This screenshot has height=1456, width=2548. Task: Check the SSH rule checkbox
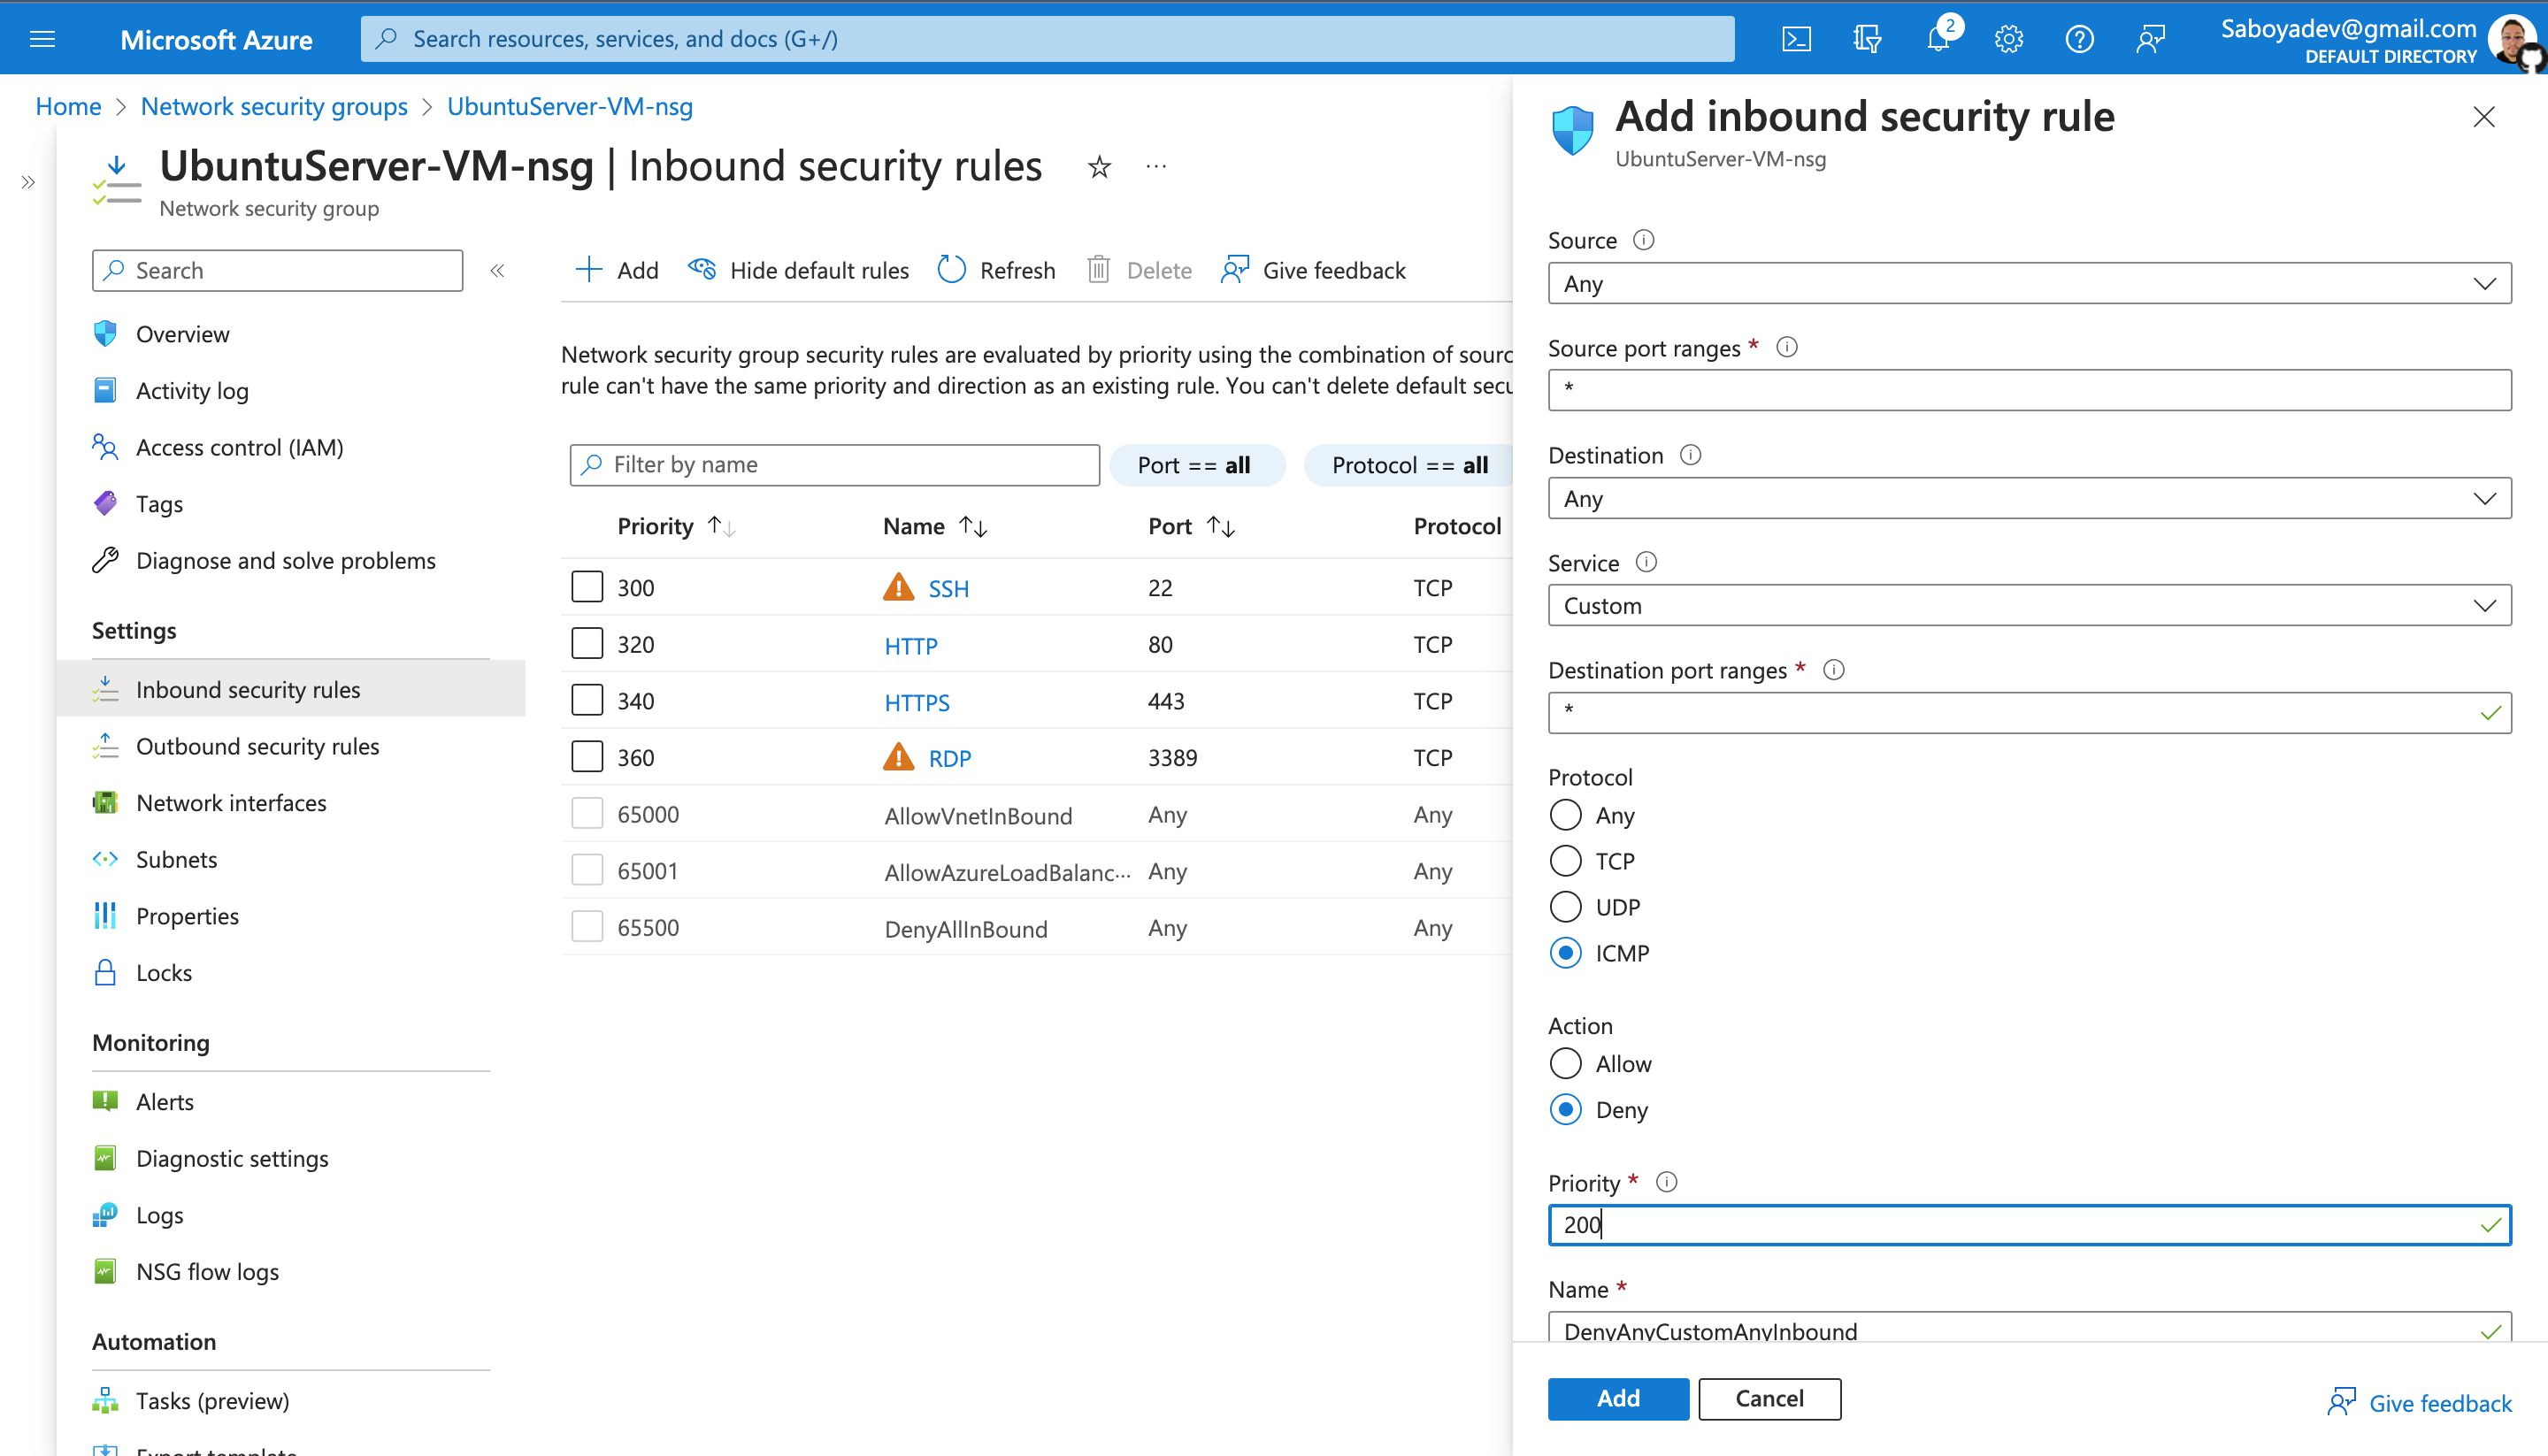[x=587, y=587]
